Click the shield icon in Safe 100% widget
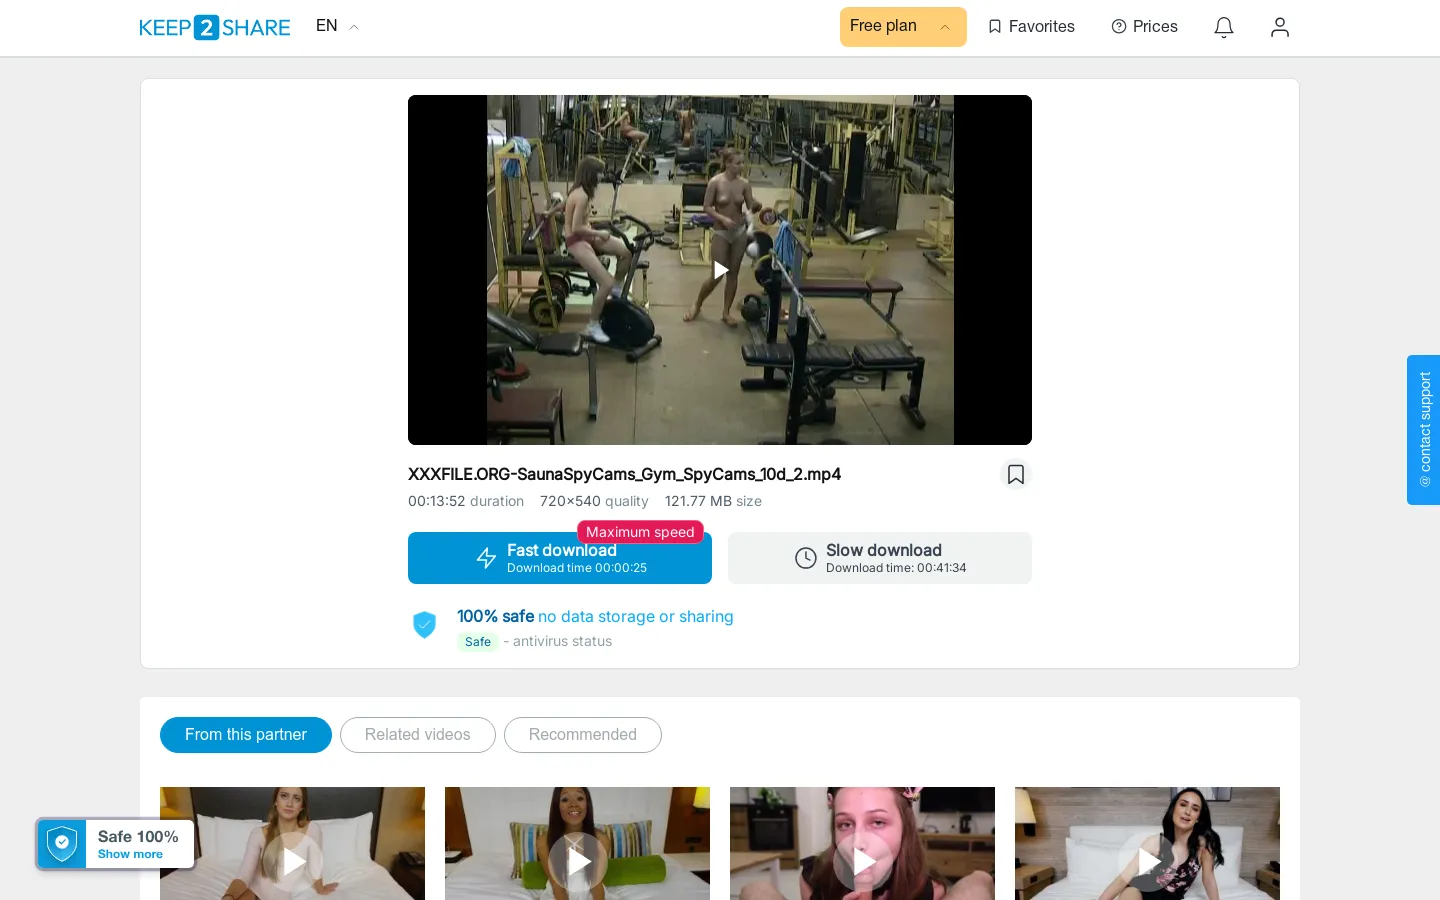1440x900 pixels. pos(62,844)
